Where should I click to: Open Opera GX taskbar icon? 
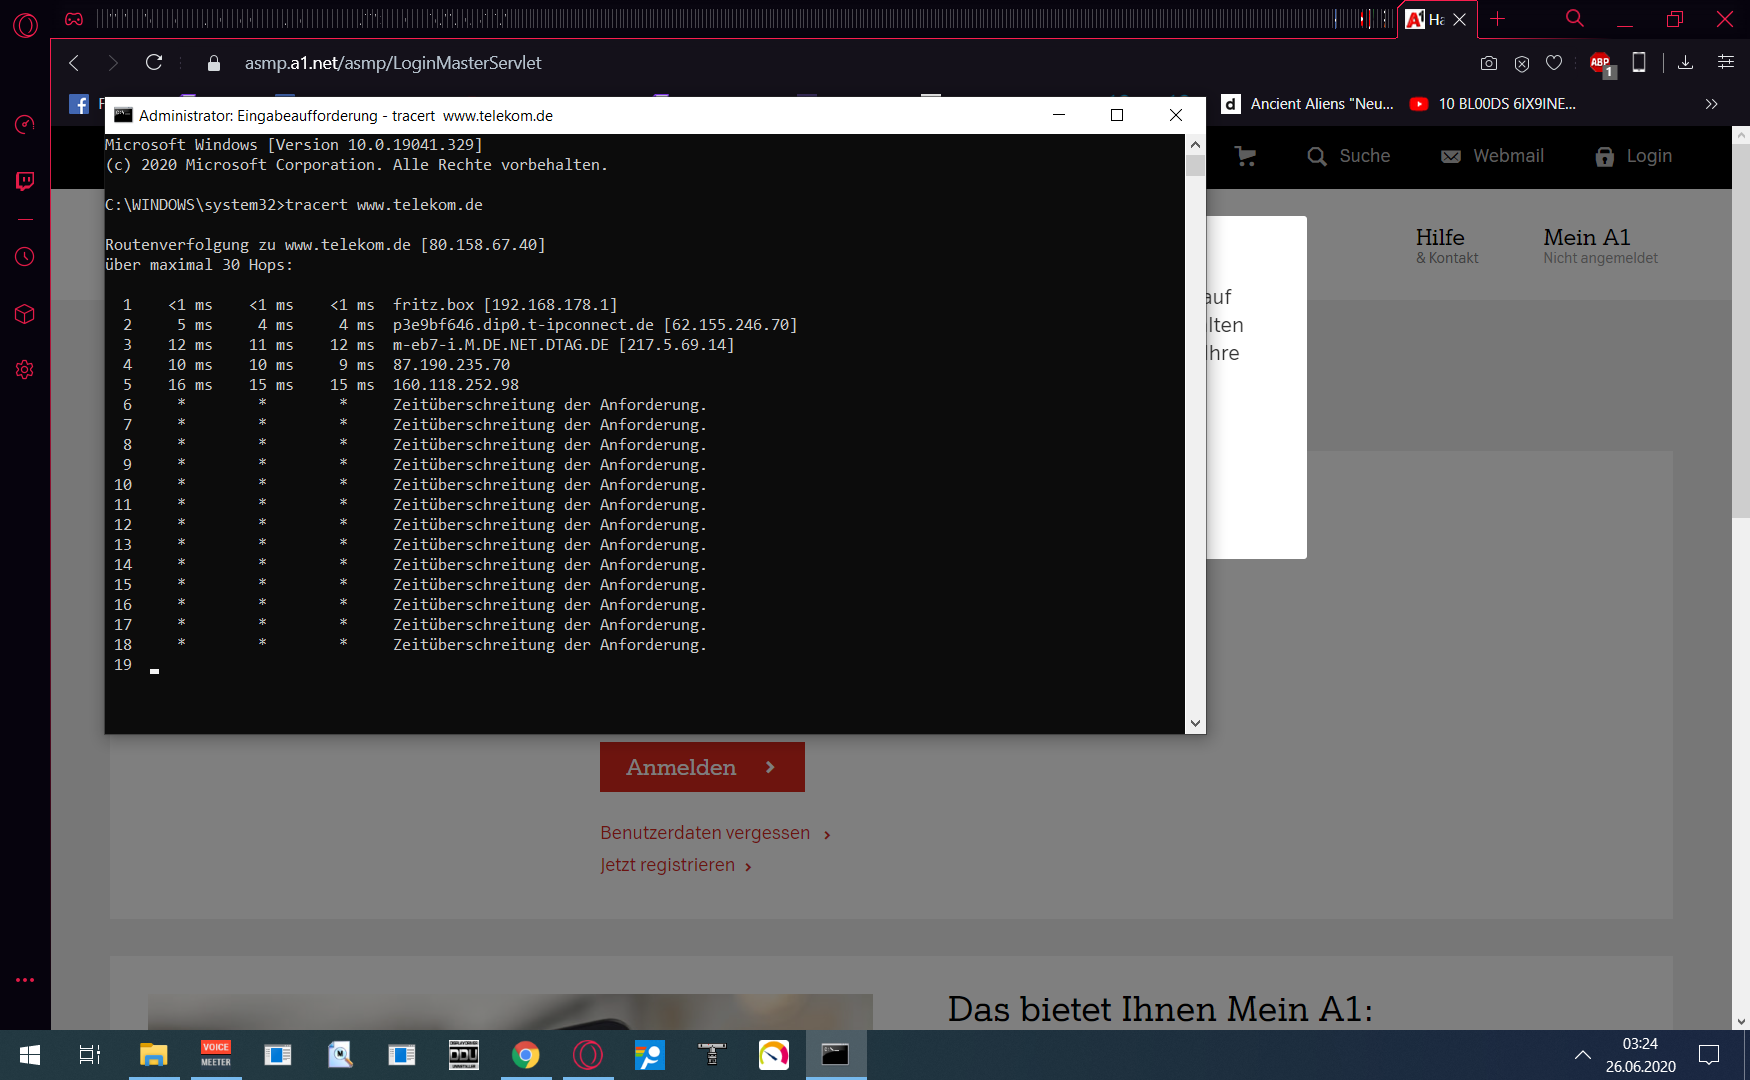(x=588, y=1055)
